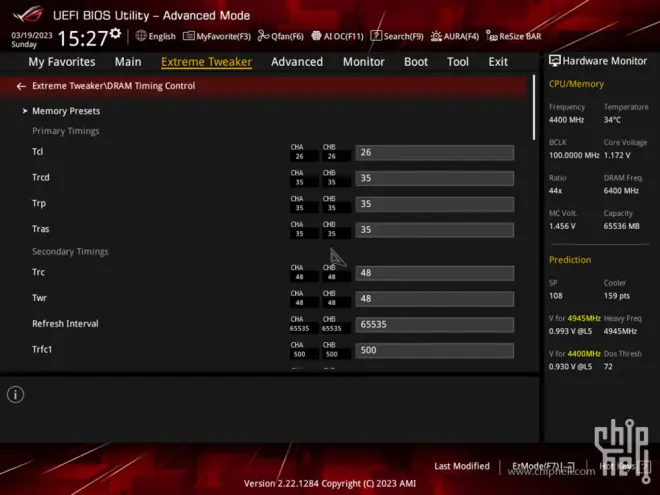
Task: Click the Tras setting label
Action: click(x=40, y=229)
